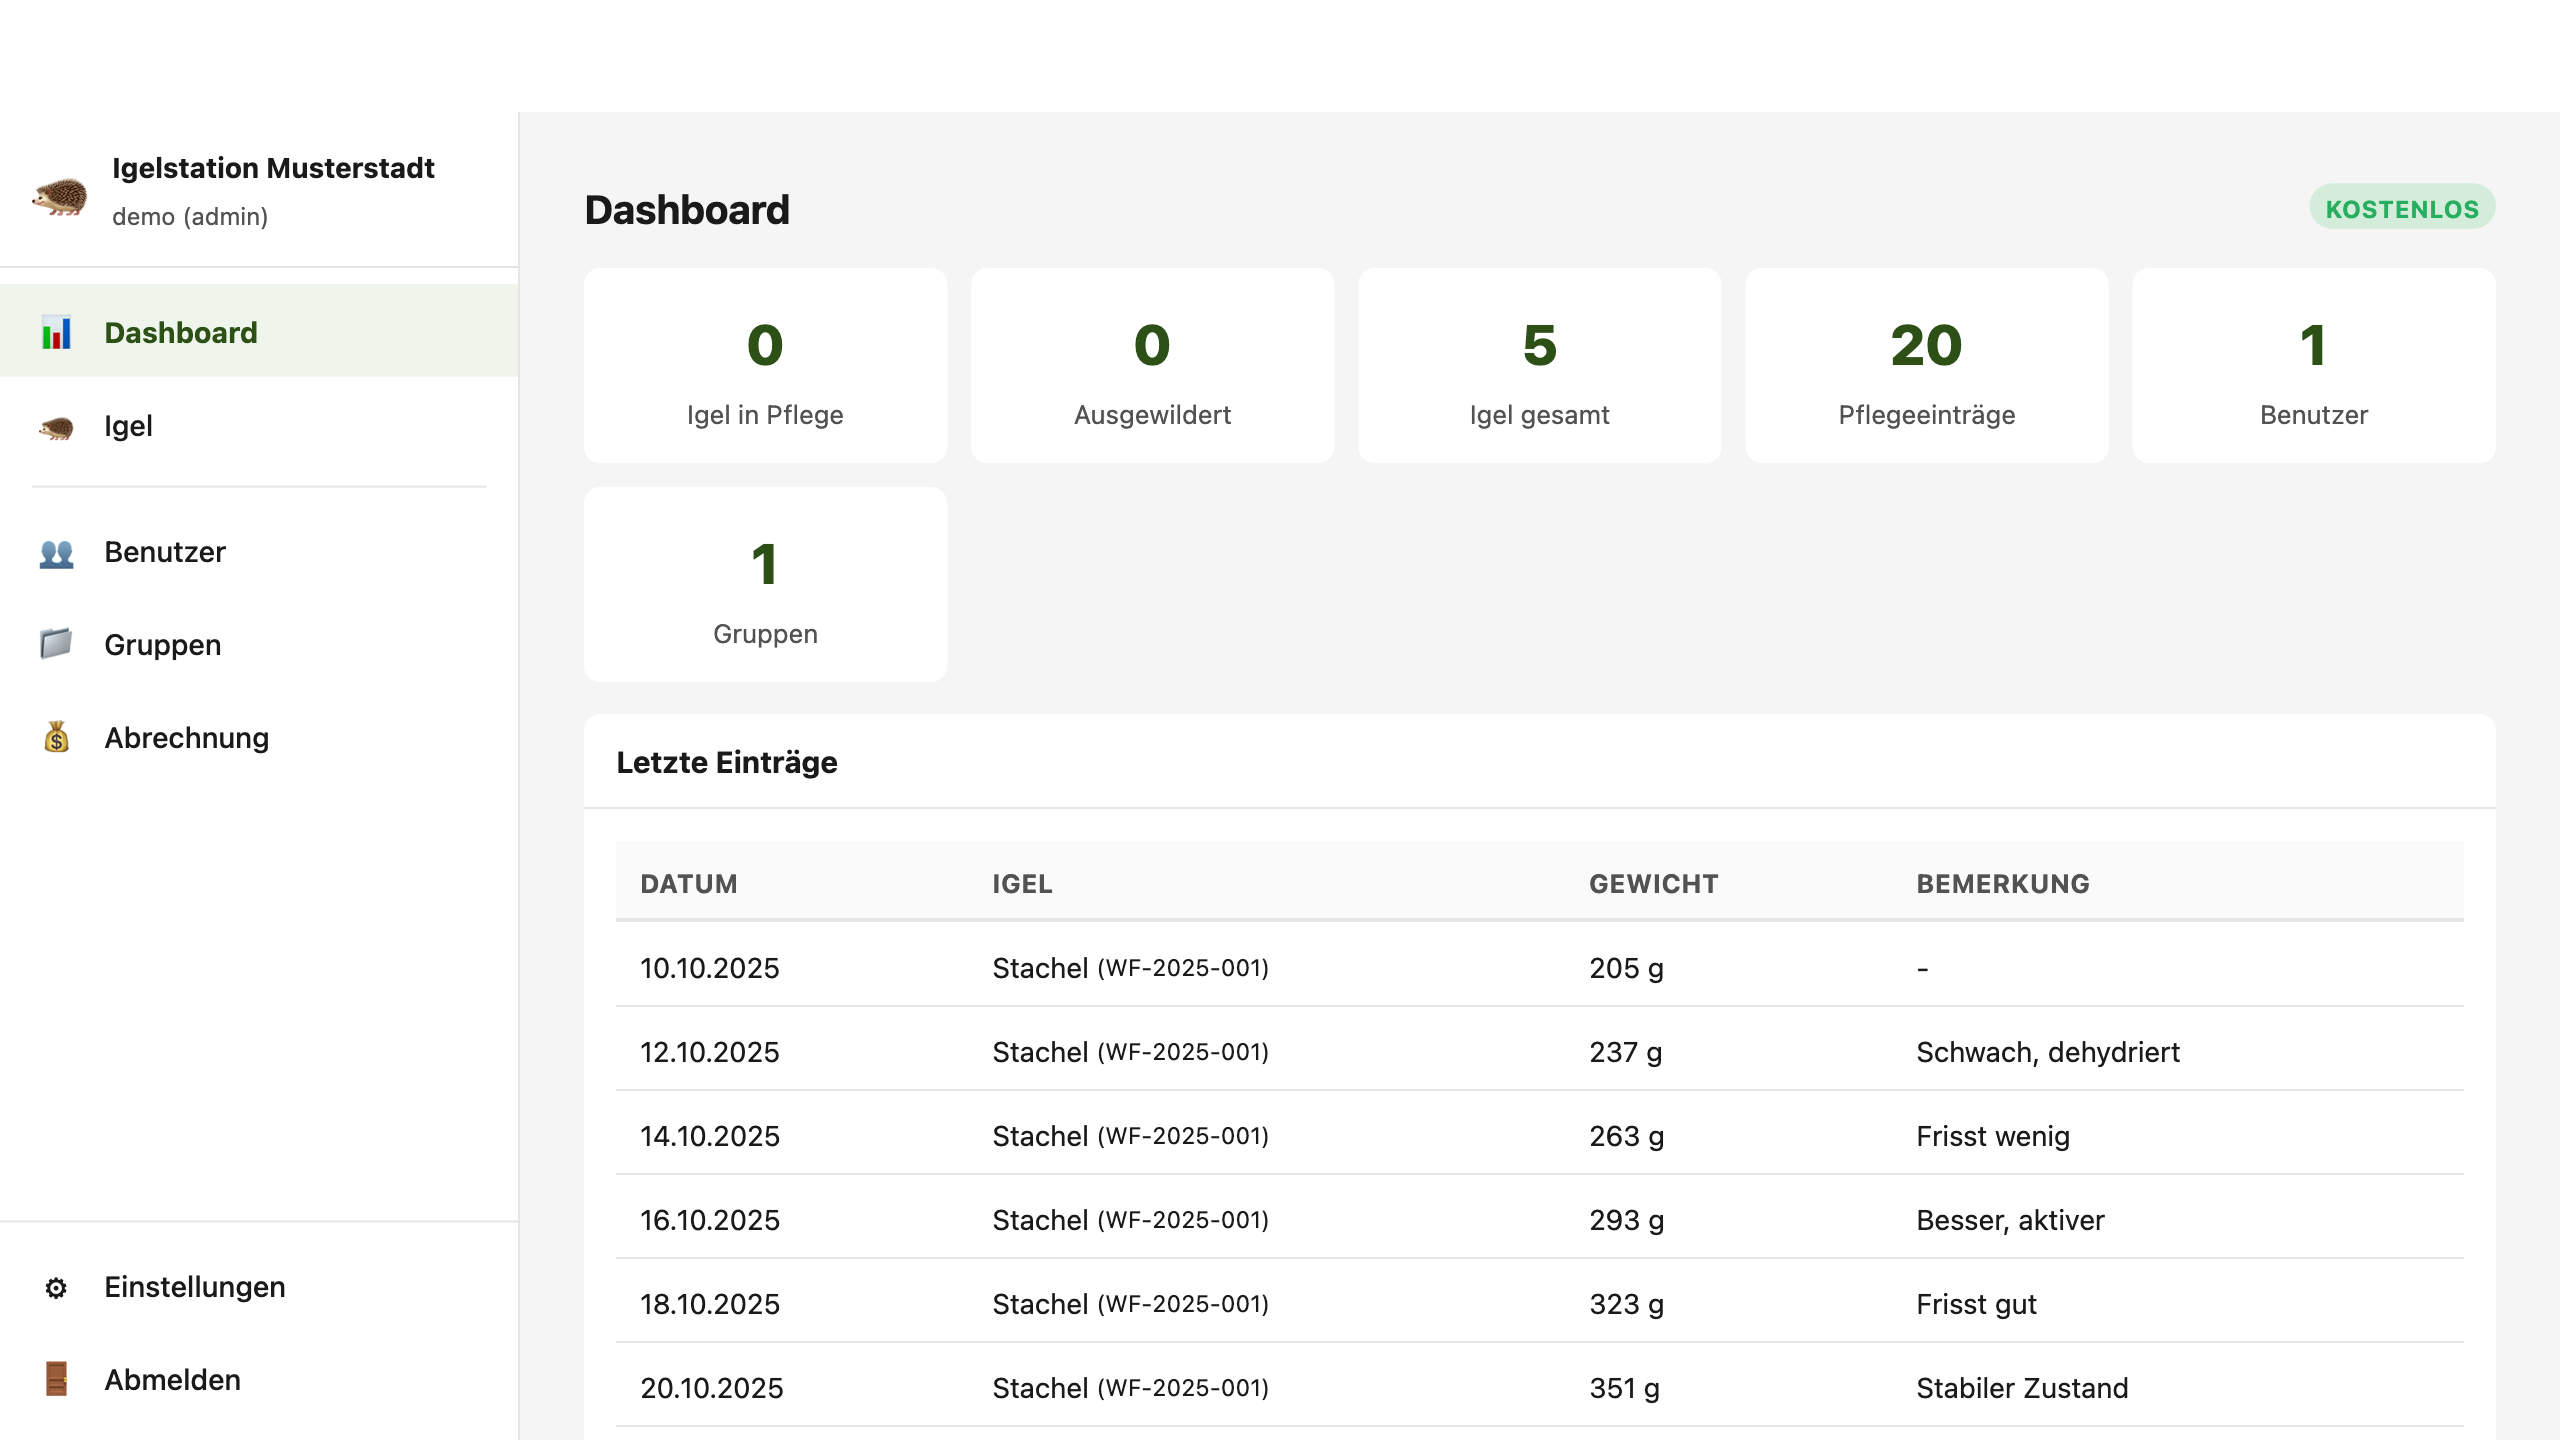Click the Igel gesamt stat card
This screenshot has height=1440, width=2560.
(1539, 365)
